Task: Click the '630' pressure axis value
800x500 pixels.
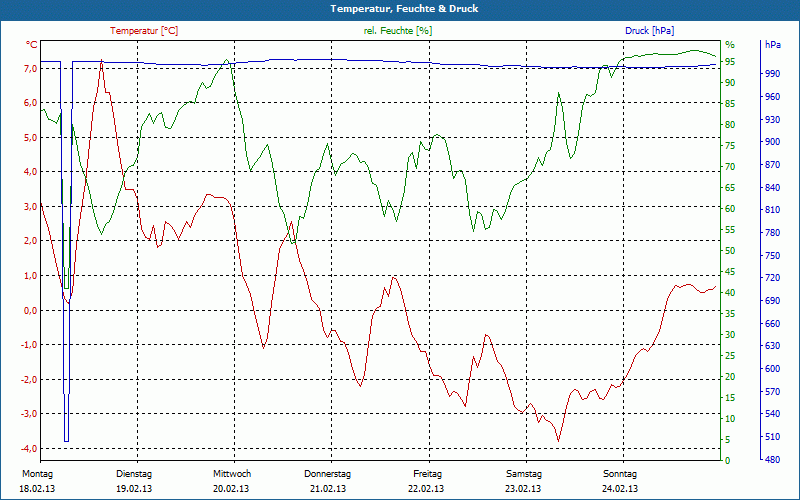Action: coord(772,345)
